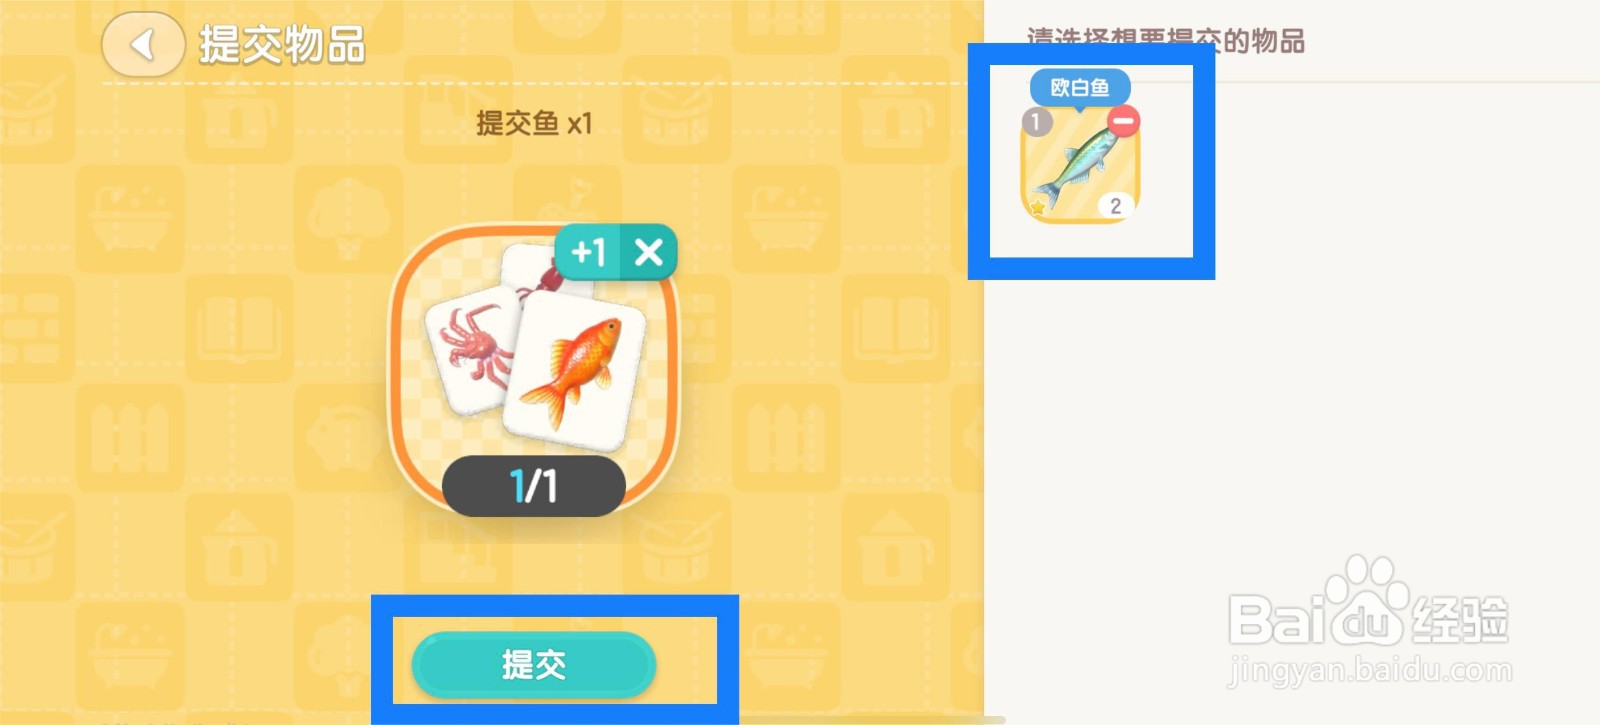Remove the selected item with the X
This screenshot has width=1600, height=725.
click(x=648, y=252)
